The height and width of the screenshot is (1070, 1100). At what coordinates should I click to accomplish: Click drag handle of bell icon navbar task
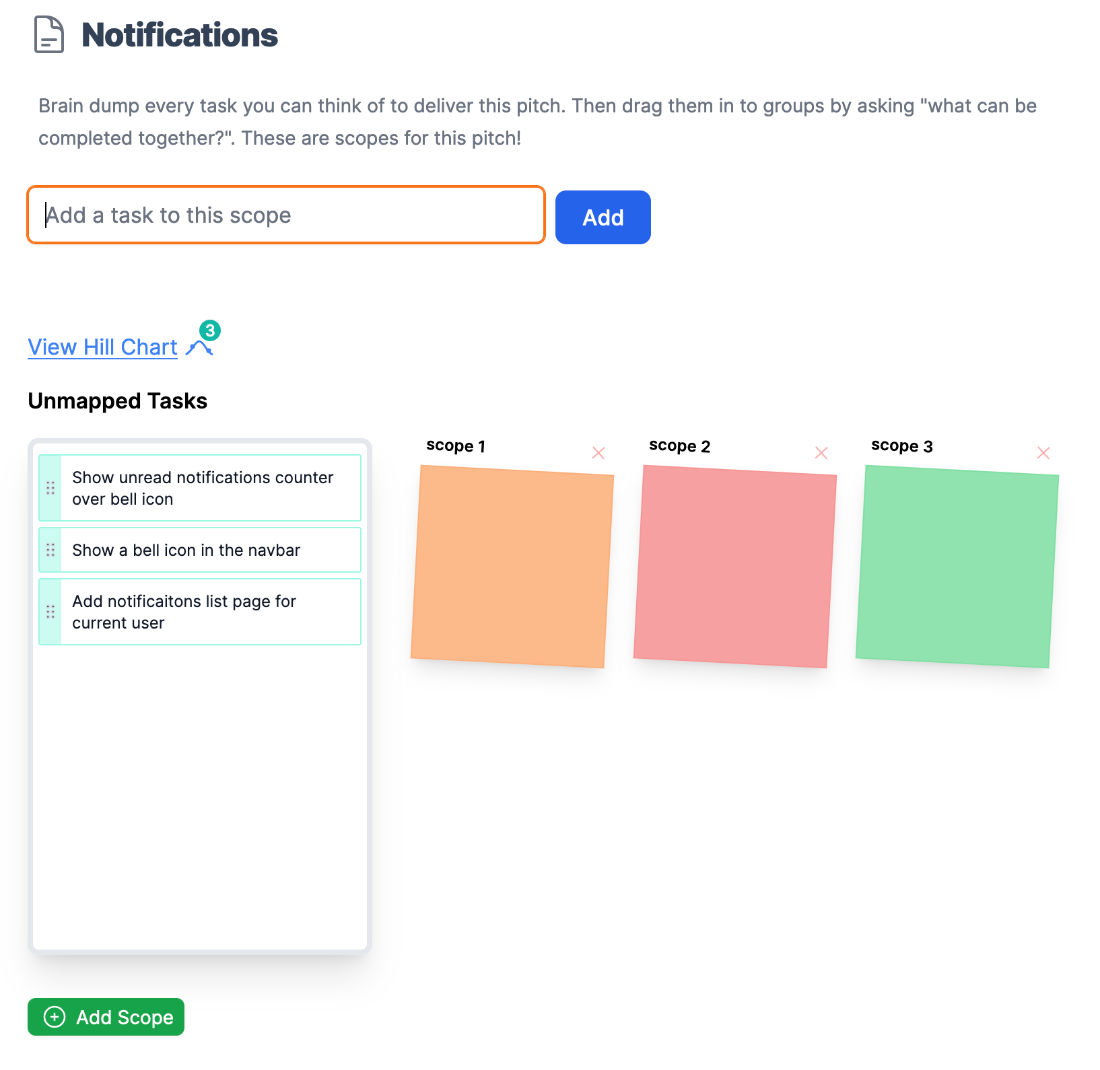point(51,550)
